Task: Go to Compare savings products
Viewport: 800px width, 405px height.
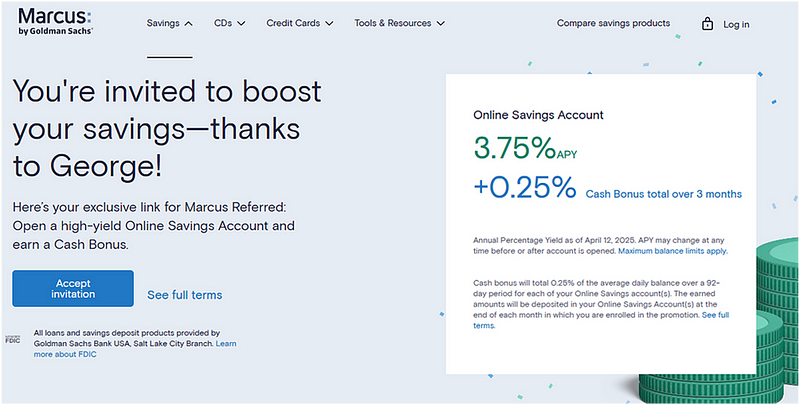Action: (x=613, y=23)
